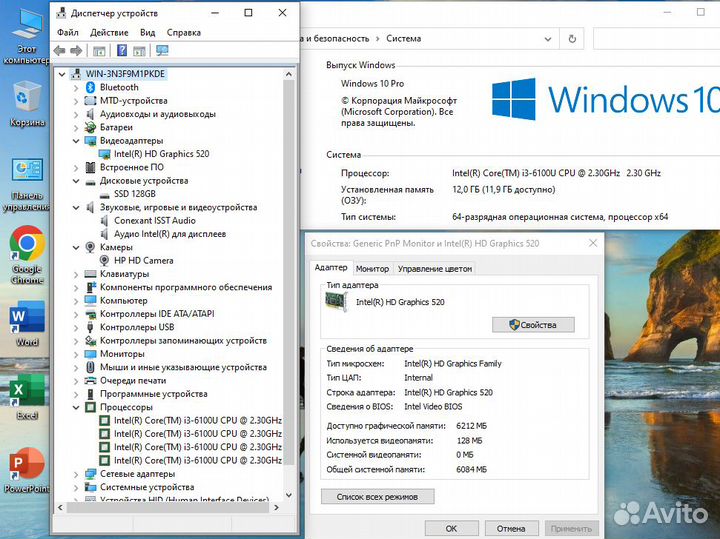
Task: Collapse the WIN-3N3F9M1PKDE root node
Action: click(62, 74)
